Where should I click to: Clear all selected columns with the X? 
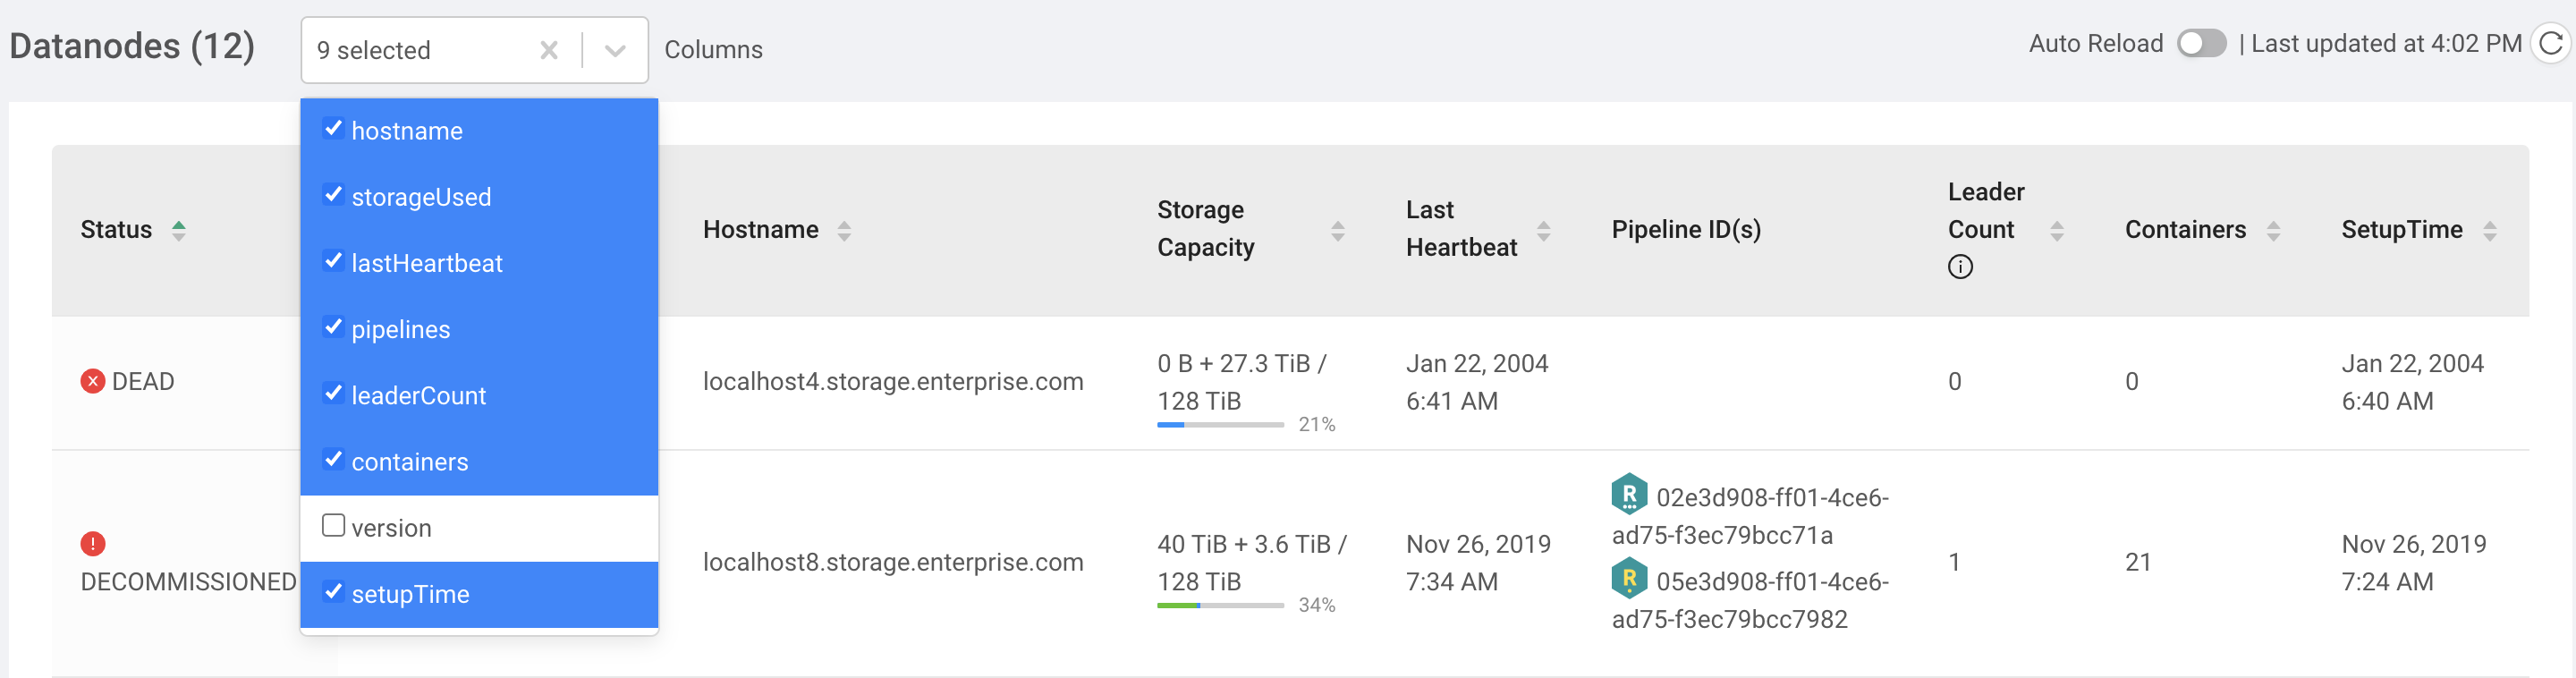pos(549,50)
